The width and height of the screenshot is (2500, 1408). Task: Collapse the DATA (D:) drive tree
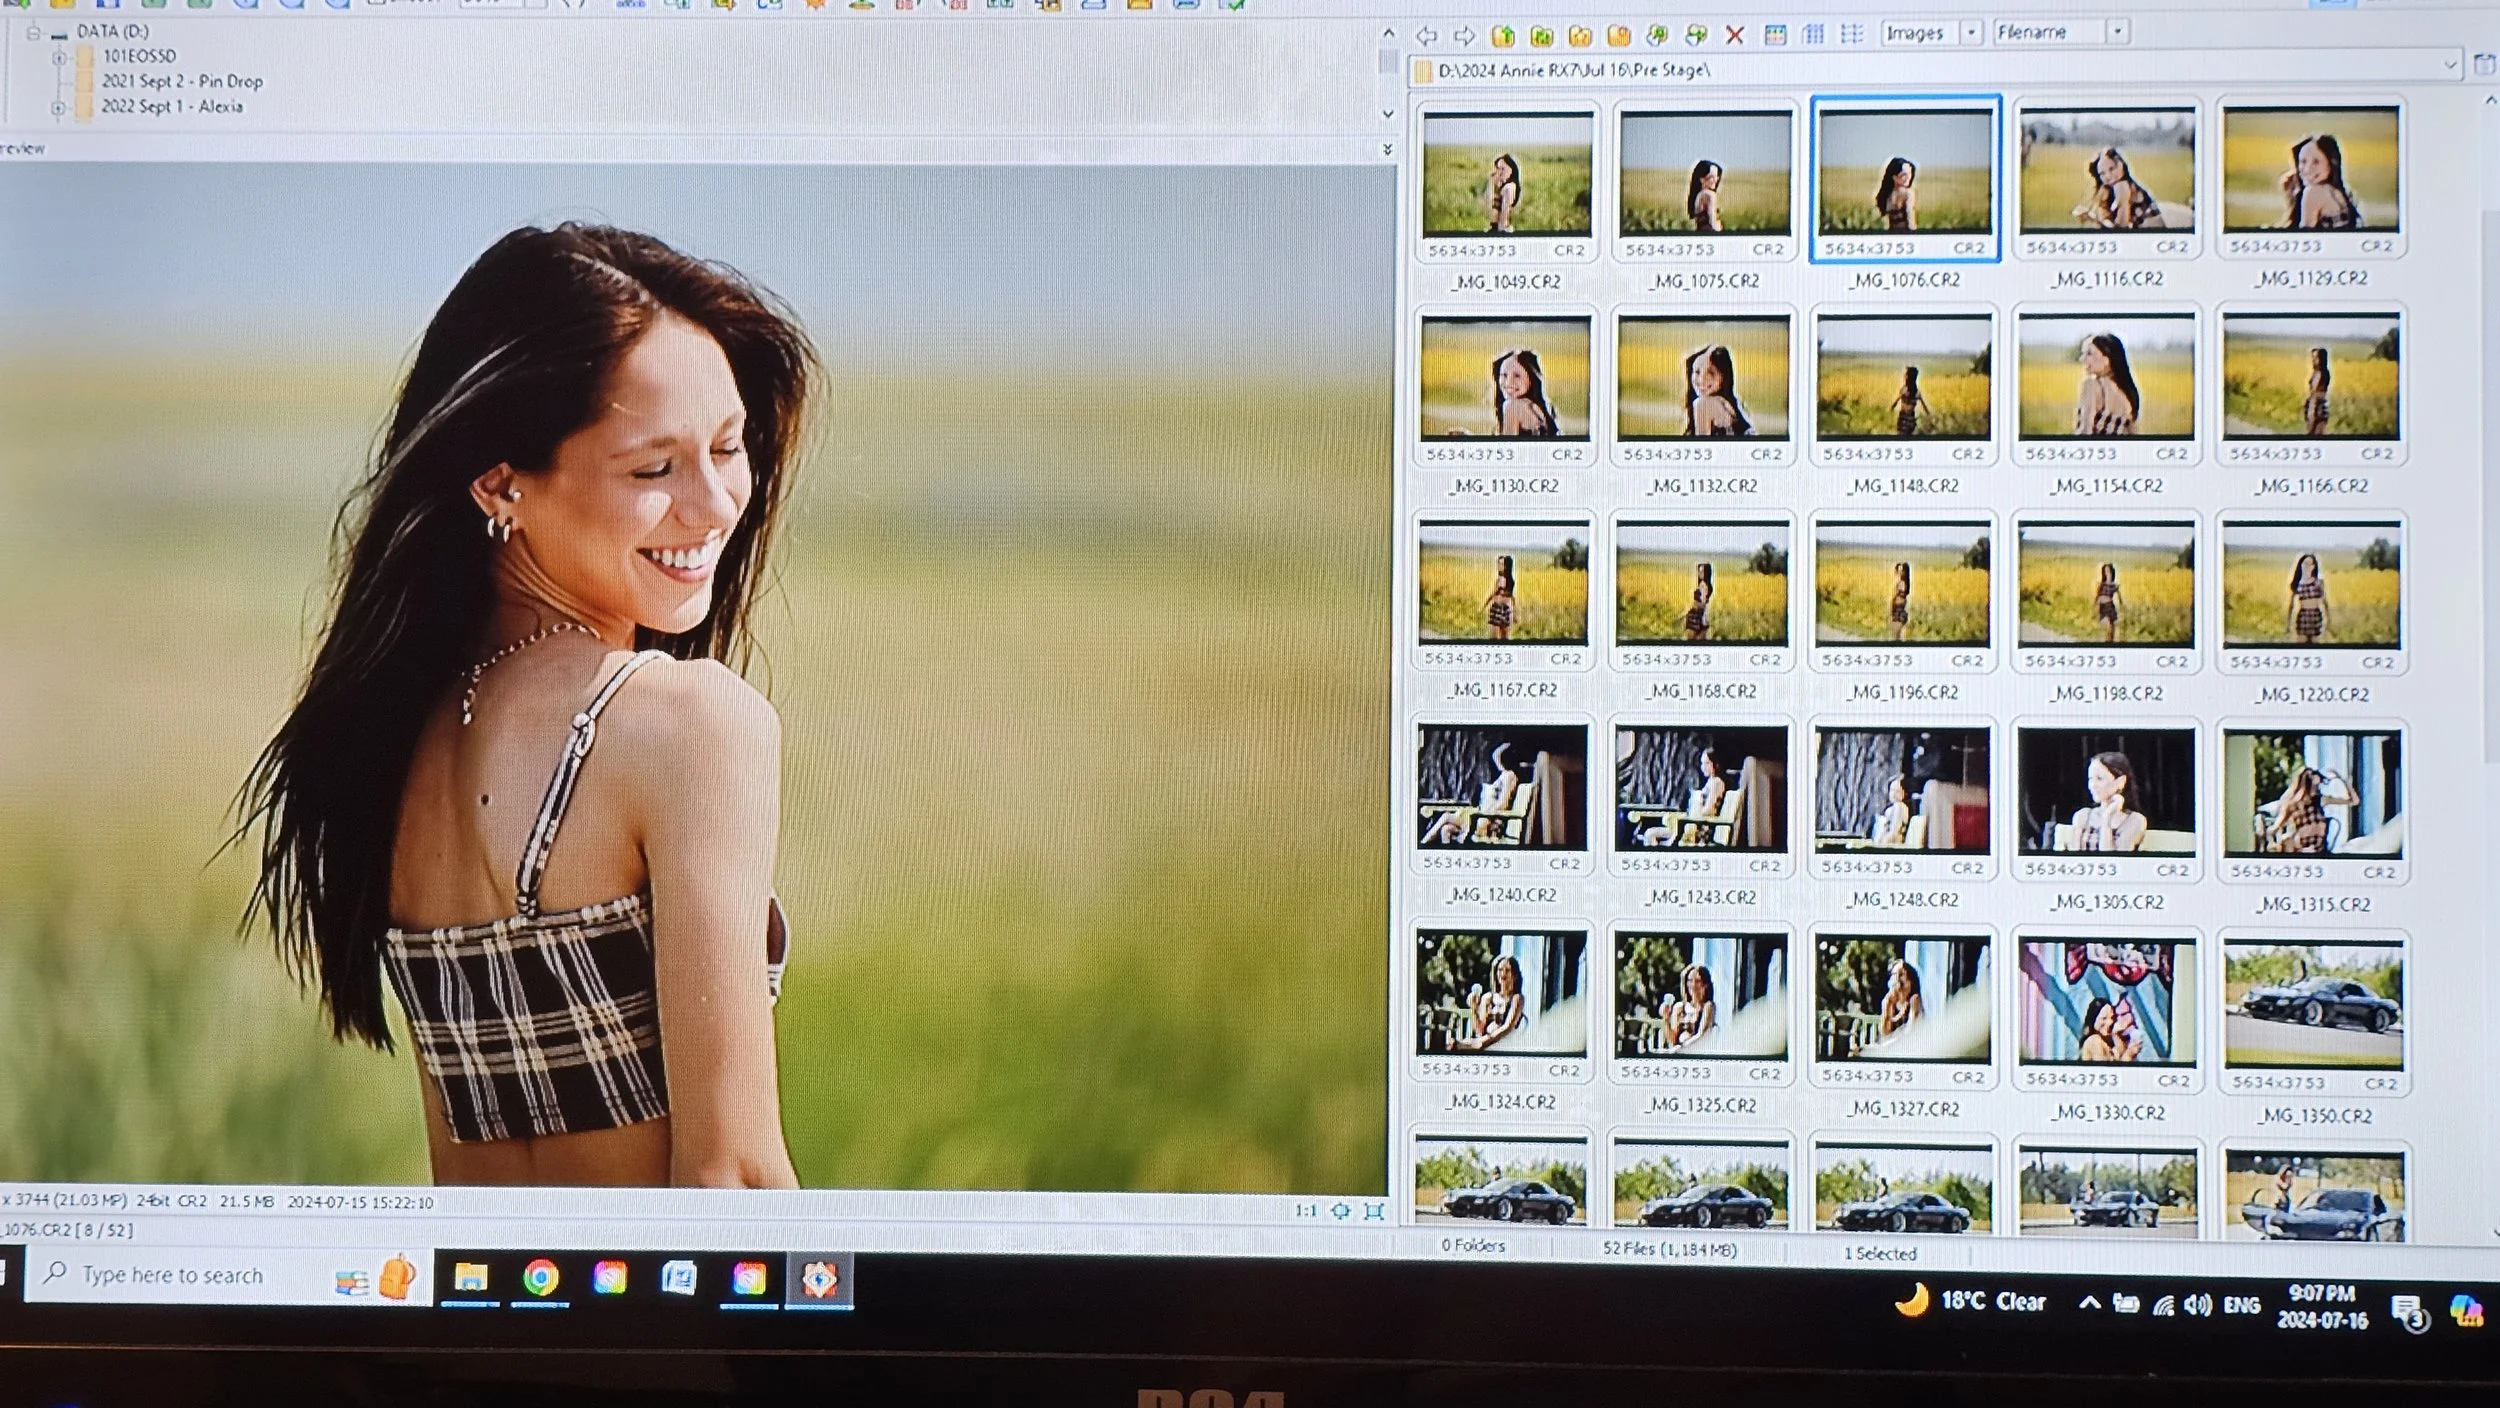(x=33, y=32)
